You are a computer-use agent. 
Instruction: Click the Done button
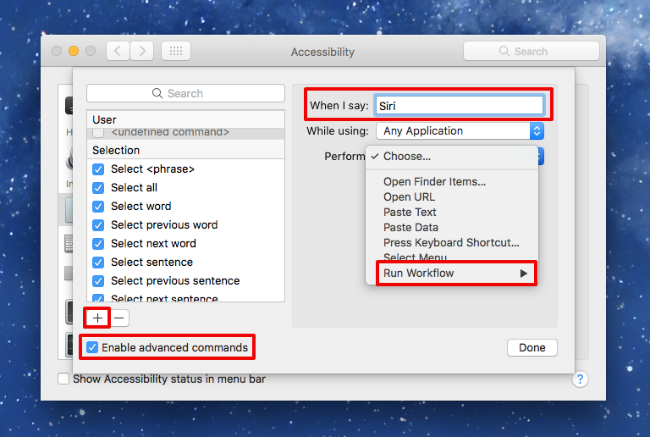532,347
